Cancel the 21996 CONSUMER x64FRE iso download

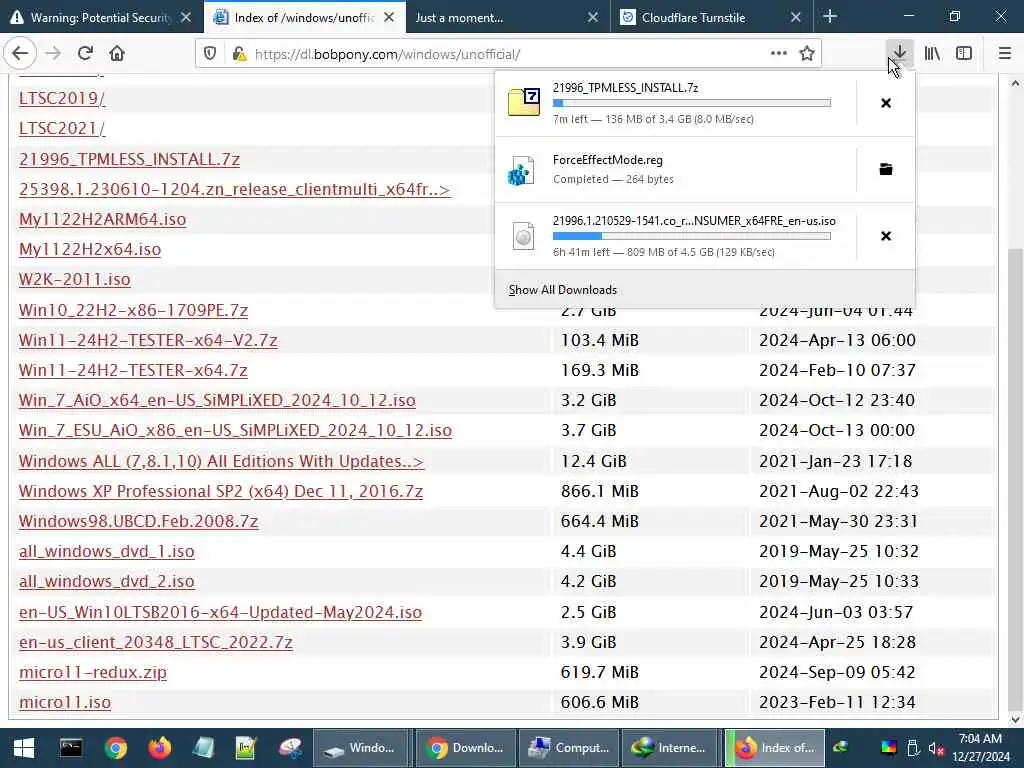click(886, 236)
